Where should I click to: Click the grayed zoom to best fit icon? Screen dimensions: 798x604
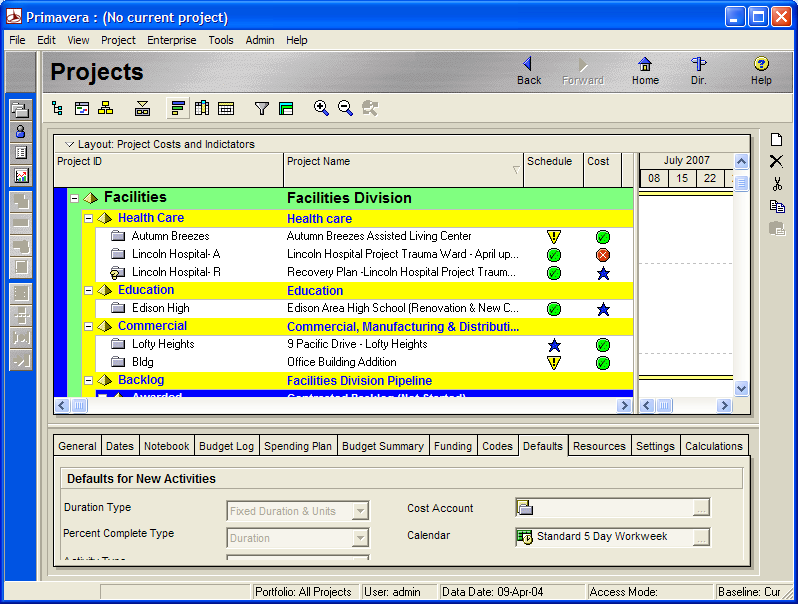click(370, 108)
